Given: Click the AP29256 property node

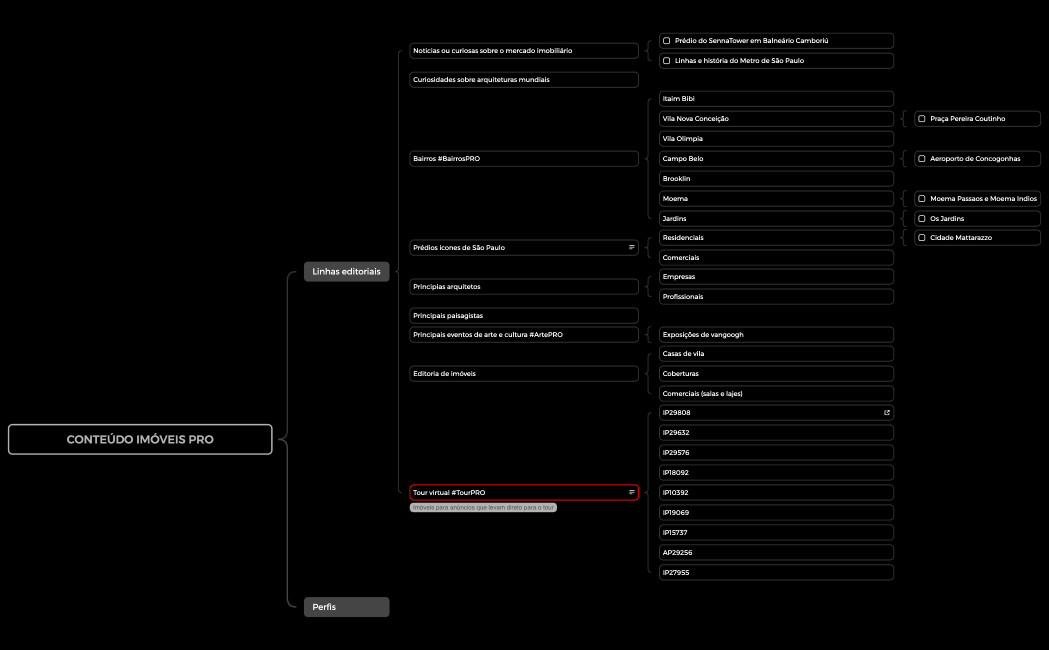Looking at the screenshot, I should point(776,553).
